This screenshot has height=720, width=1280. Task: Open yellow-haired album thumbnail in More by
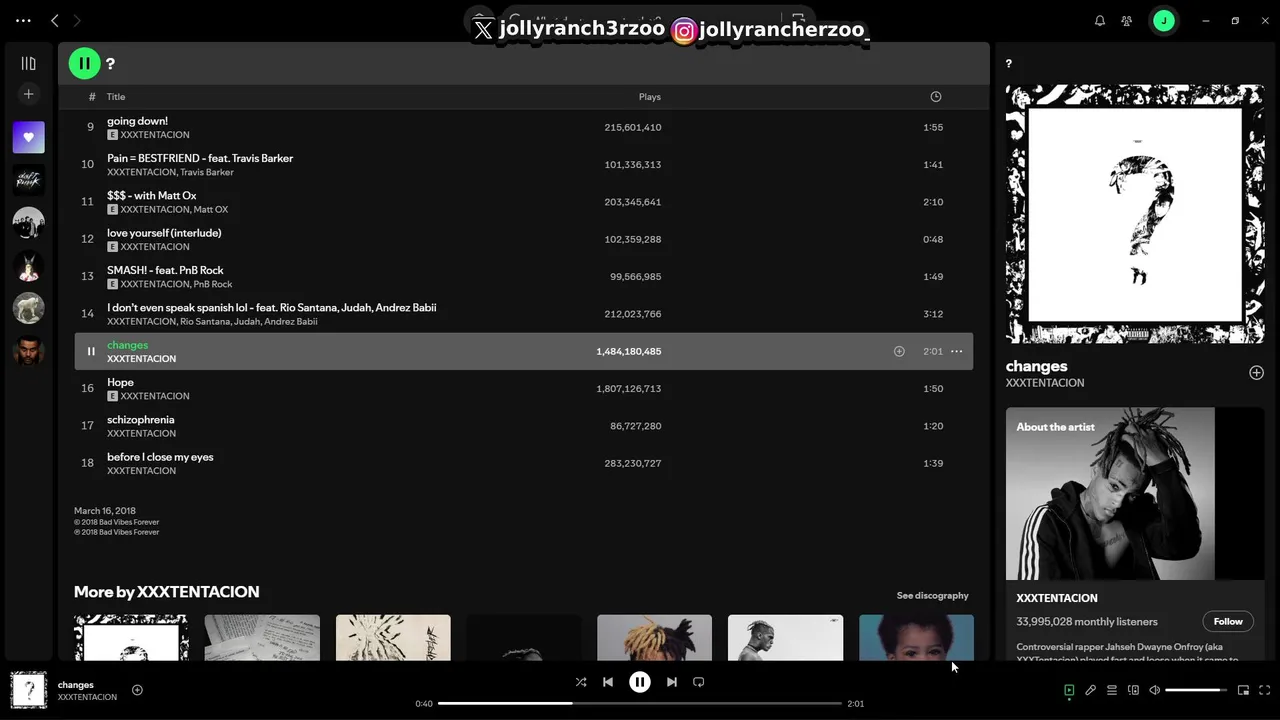point(654,638)
